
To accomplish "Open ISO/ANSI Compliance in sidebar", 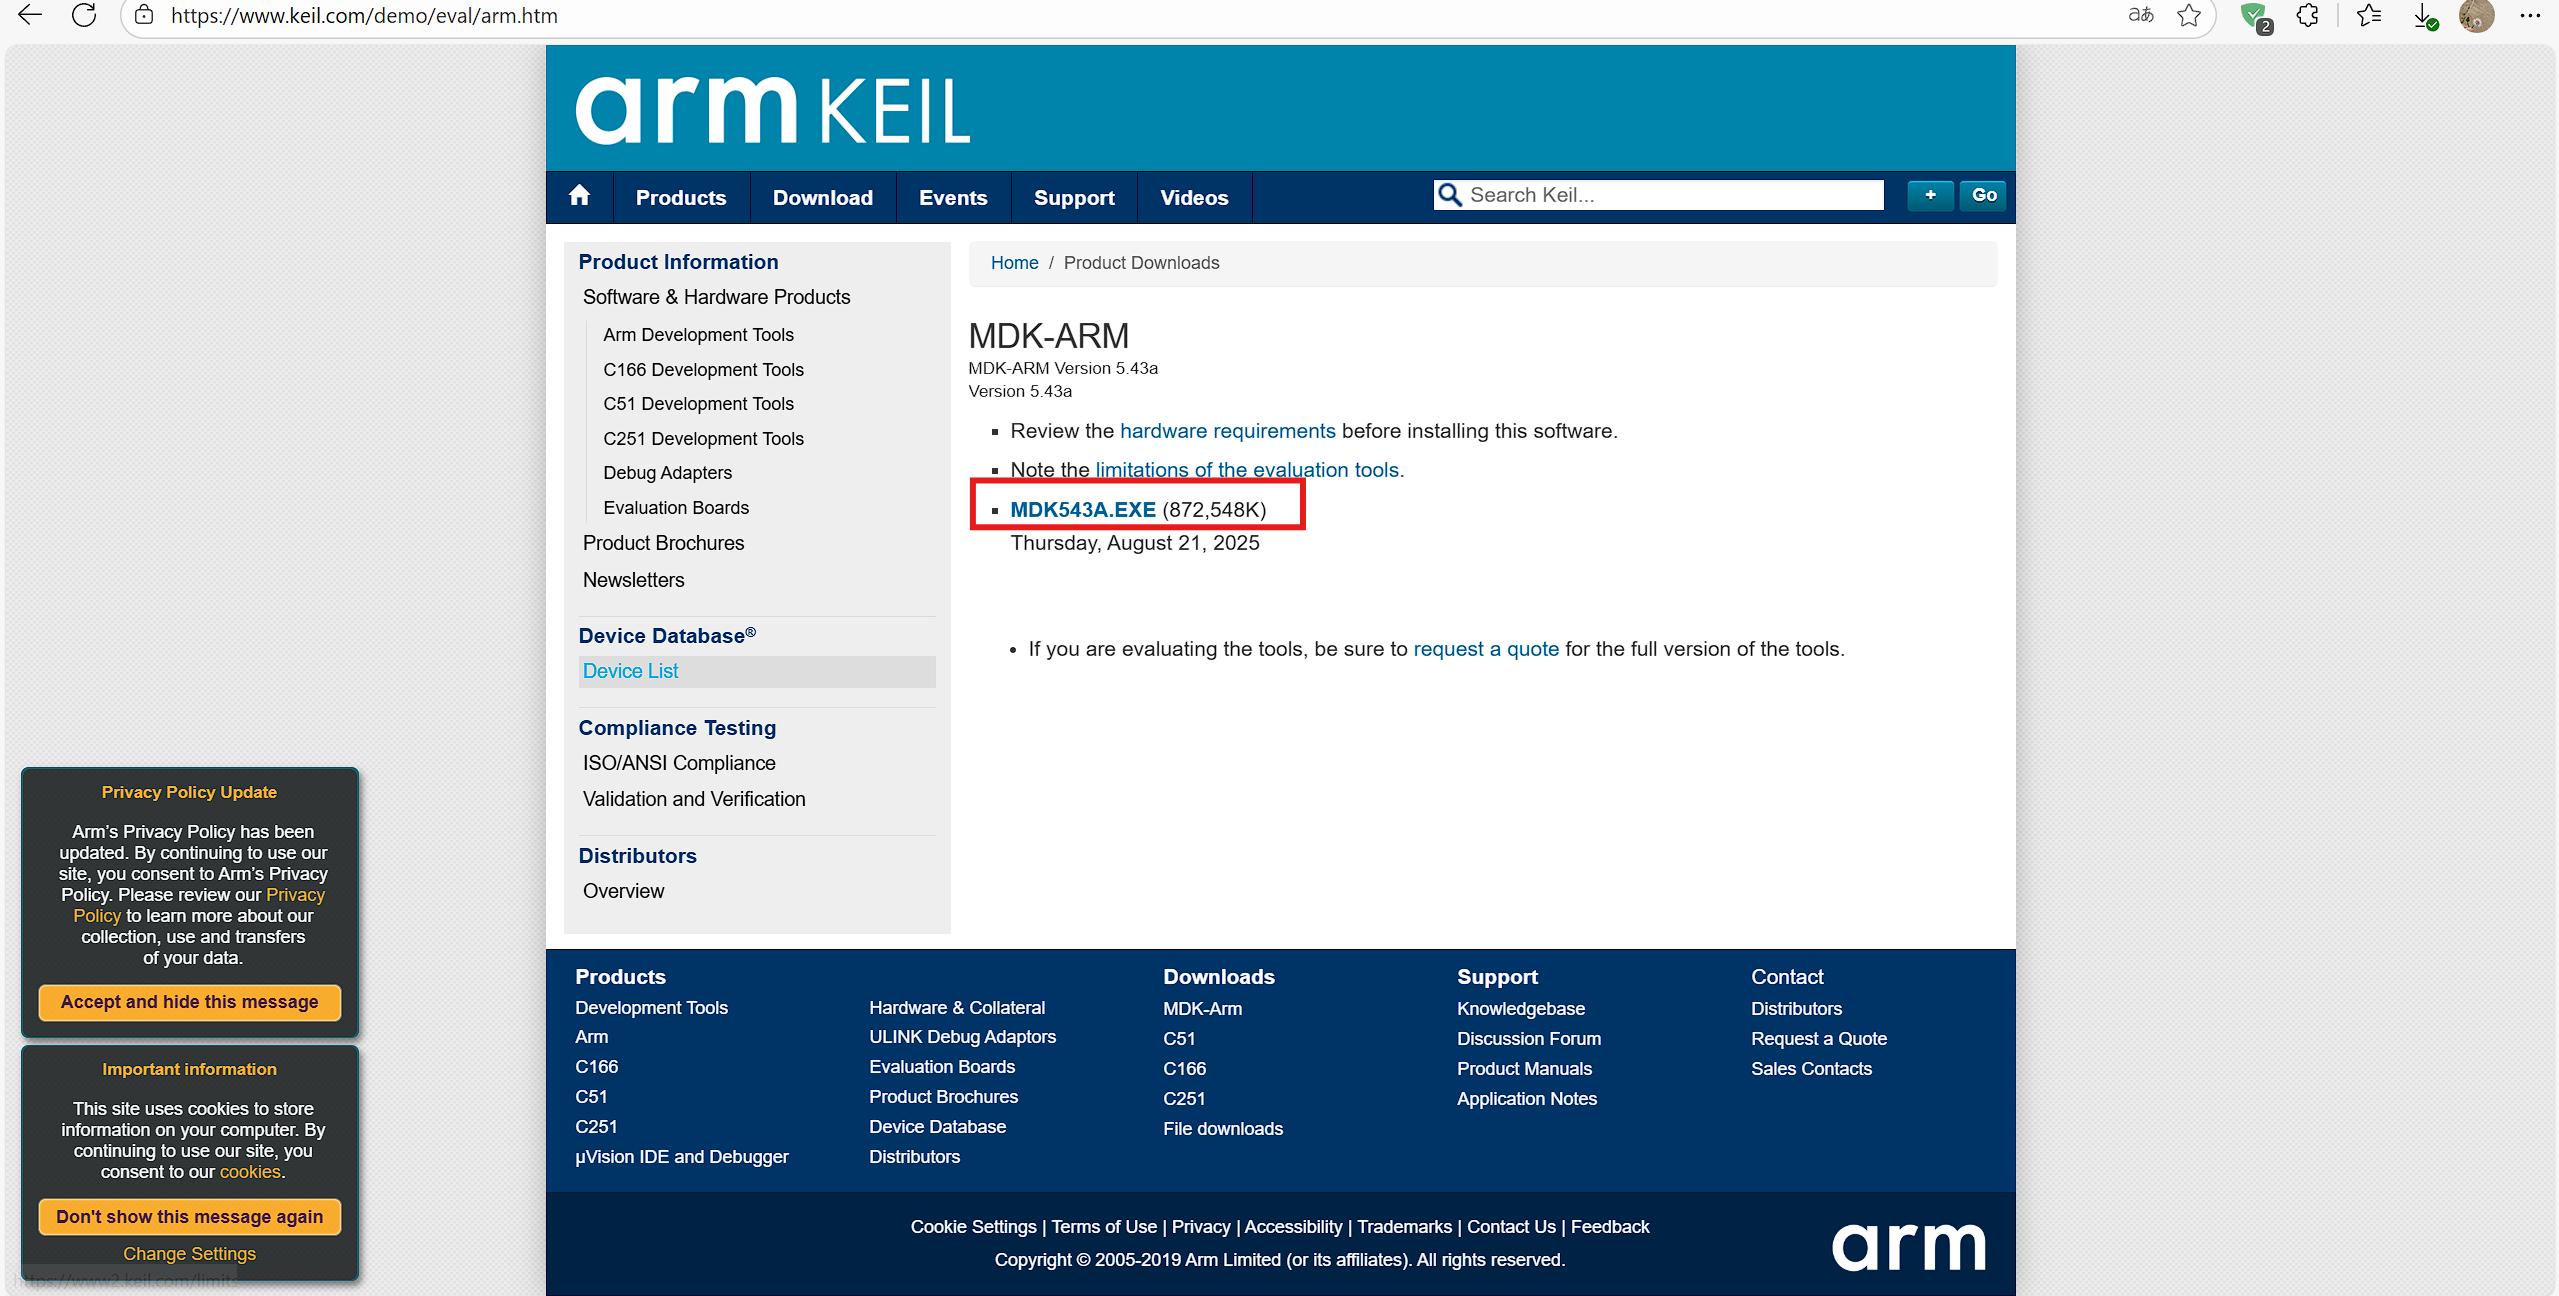I will pyautogui.click(x=679, y=763).
